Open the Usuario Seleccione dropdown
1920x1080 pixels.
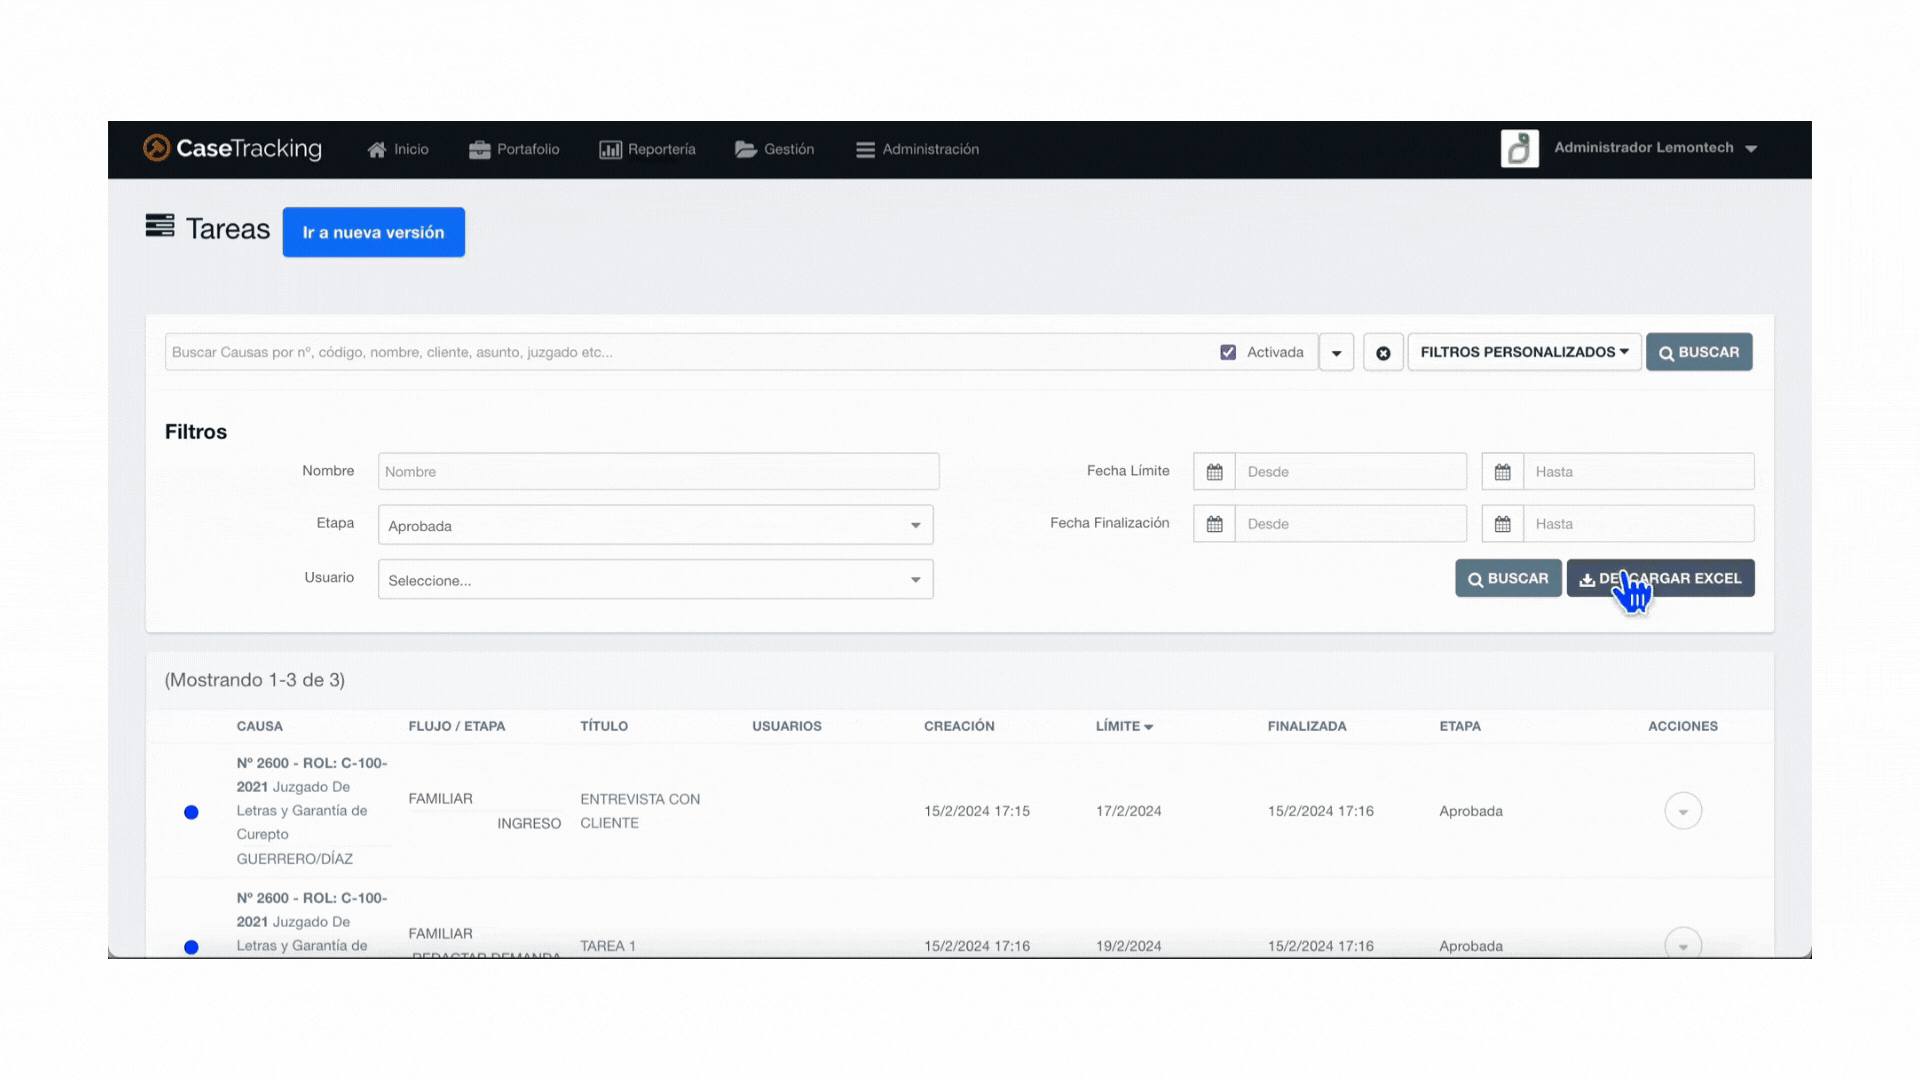655,579
